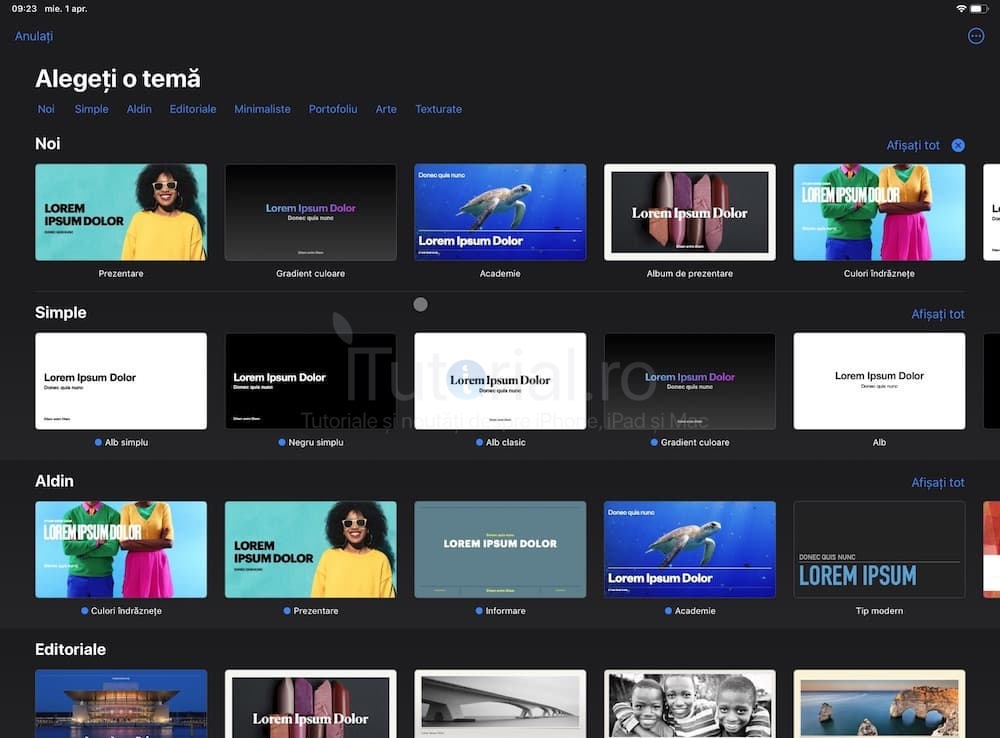Click the Tip modern label text
Viewport: 1000px width, 738px height.
coord(879,611)
